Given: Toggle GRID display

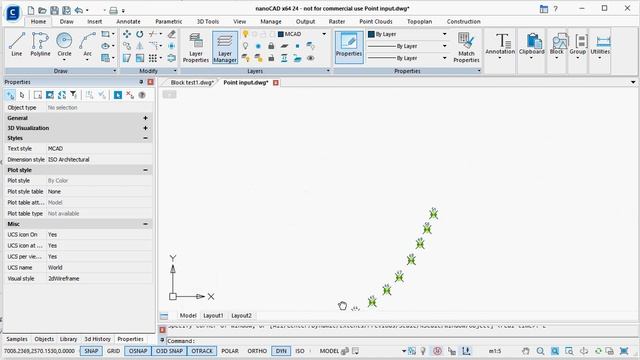Looking at the screenshot, I should pos(113,351).
